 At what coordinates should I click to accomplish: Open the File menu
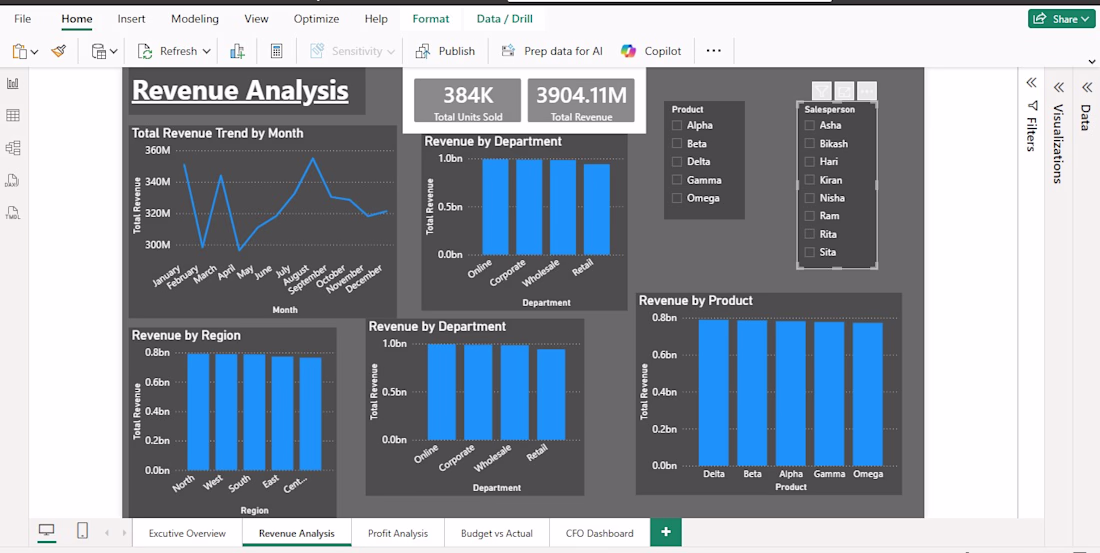22,19
